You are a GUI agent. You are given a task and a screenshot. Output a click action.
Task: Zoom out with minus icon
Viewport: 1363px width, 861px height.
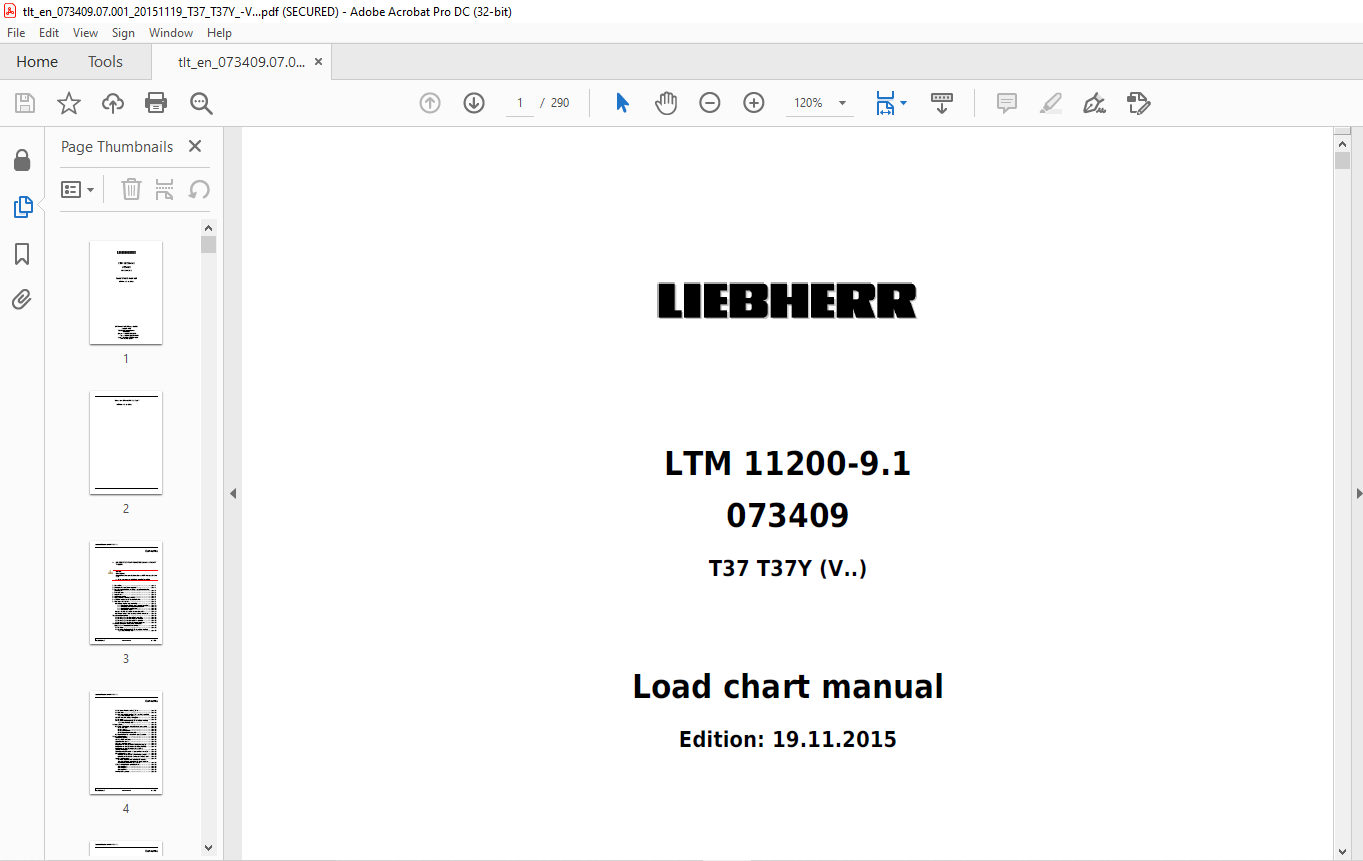[x=710, y=103]
